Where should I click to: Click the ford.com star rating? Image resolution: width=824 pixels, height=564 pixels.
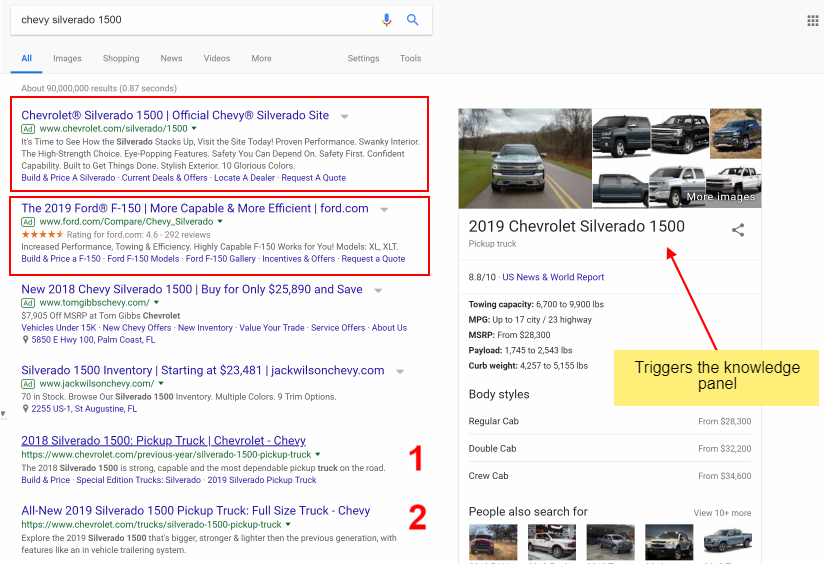42,234
